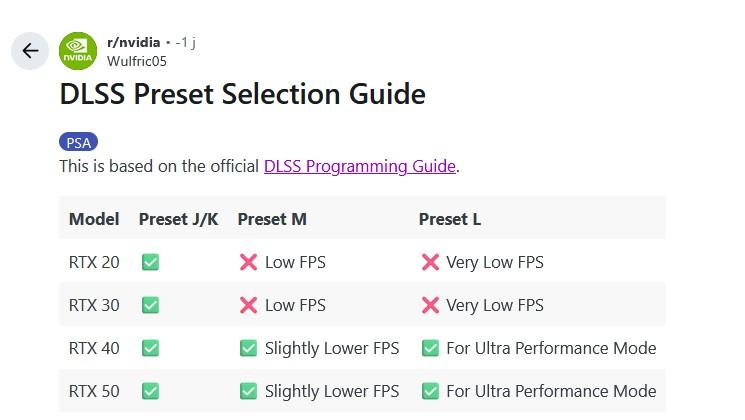Click the Preset L column header
745x420 pixels.
450,219
